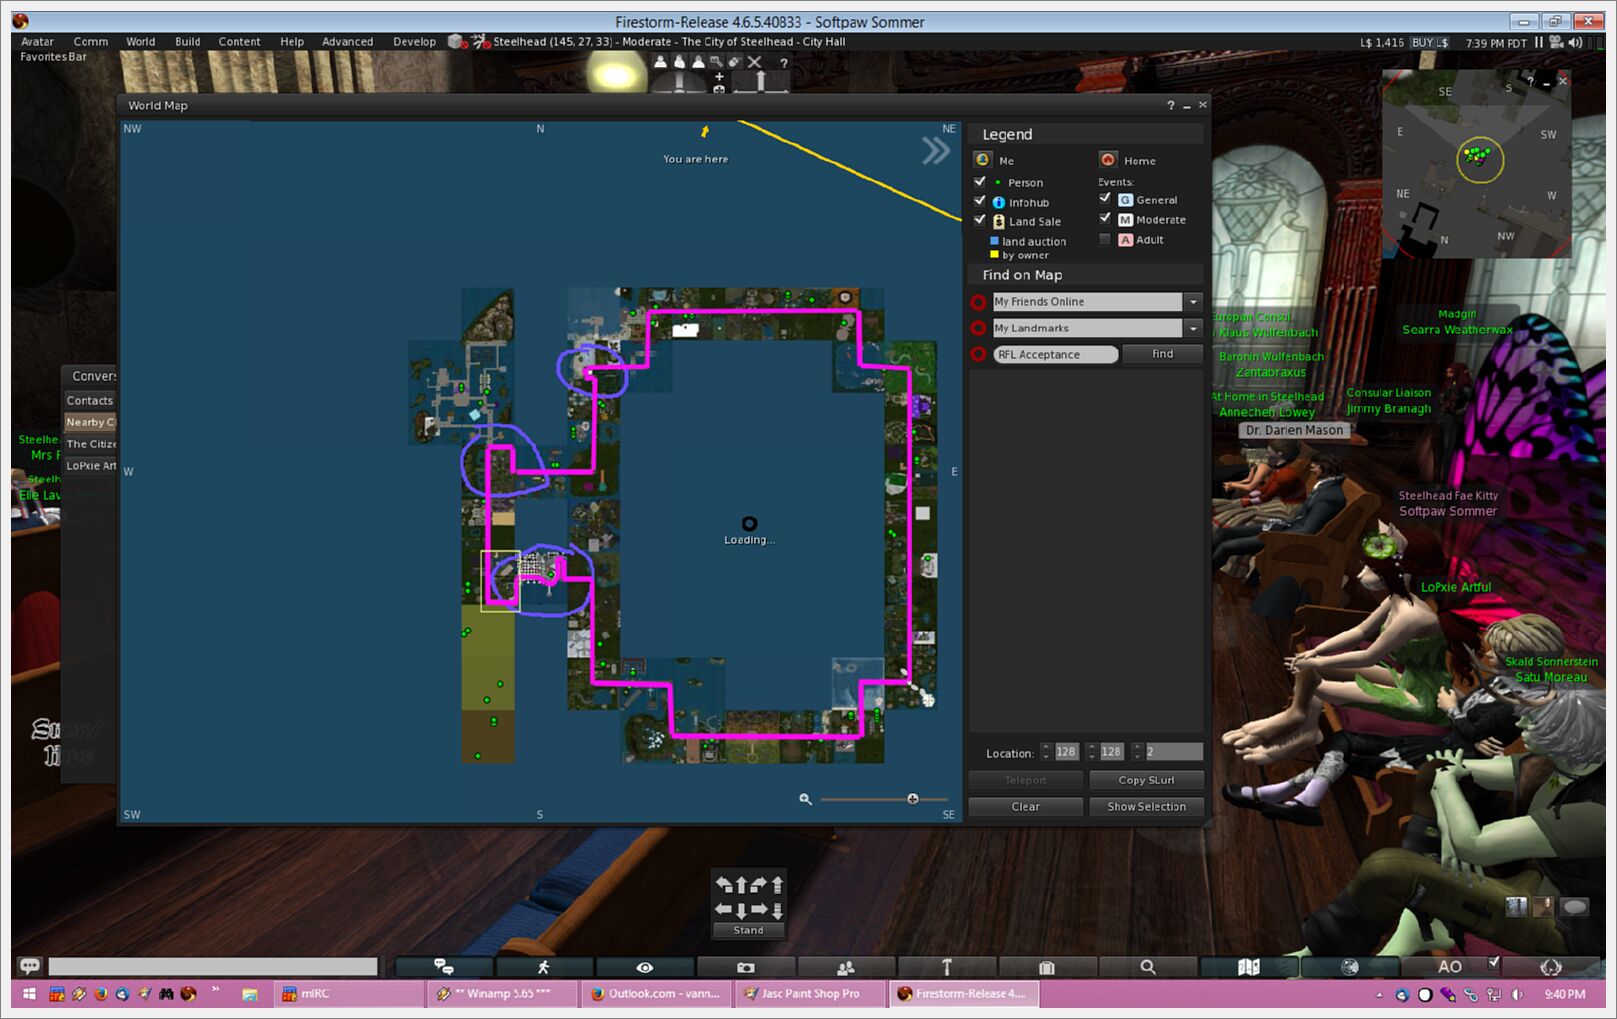Screen dimensions: 1617x1019
Task: Toggle the run/walk toolbar icon
Action: point(544,967)
